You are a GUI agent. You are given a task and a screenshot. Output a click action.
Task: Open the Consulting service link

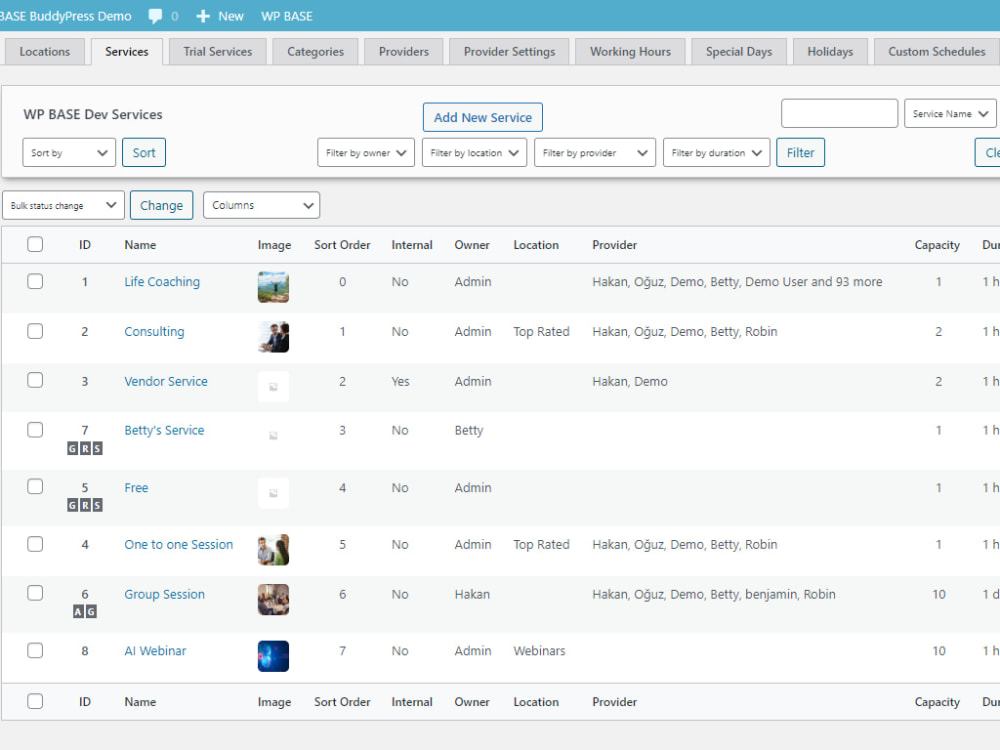tap(154, 332)
